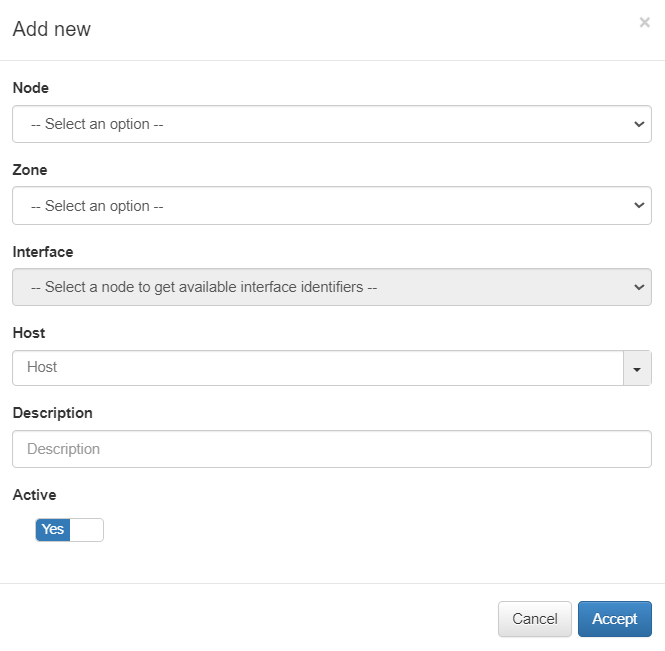The height and width of the screenshot is (651, 665).
Task: Click the Interface field label
Action: [x=42, y=252]
